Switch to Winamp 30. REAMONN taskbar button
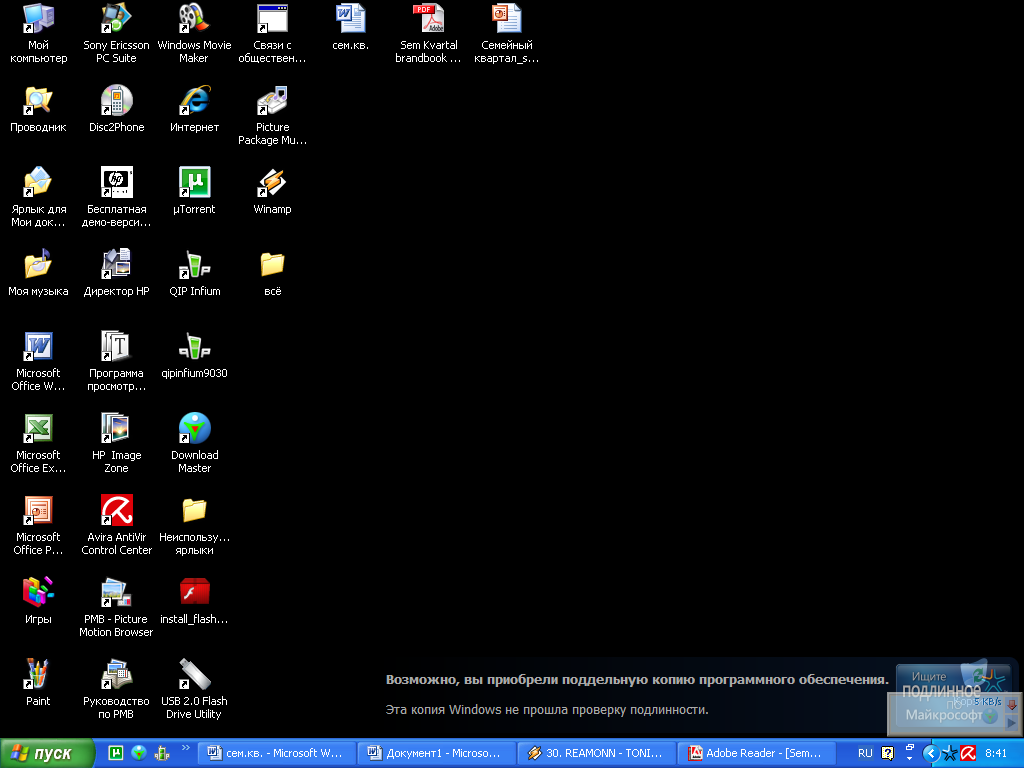Viewport: 1024px width, 768px height. (597, 753)
